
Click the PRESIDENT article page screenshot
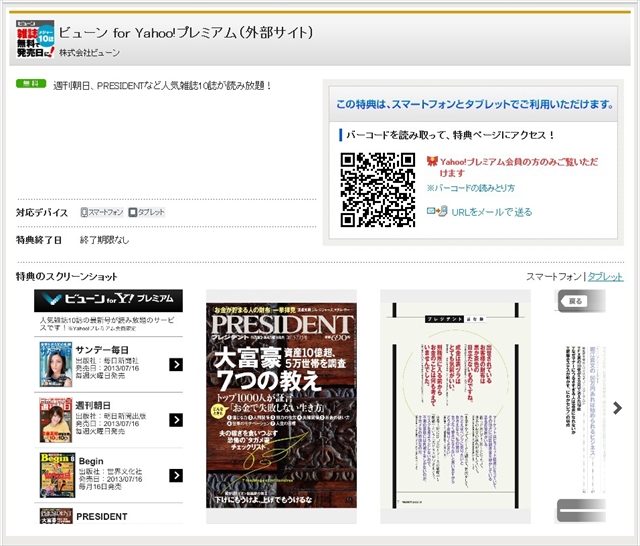[x=456, y=406]
